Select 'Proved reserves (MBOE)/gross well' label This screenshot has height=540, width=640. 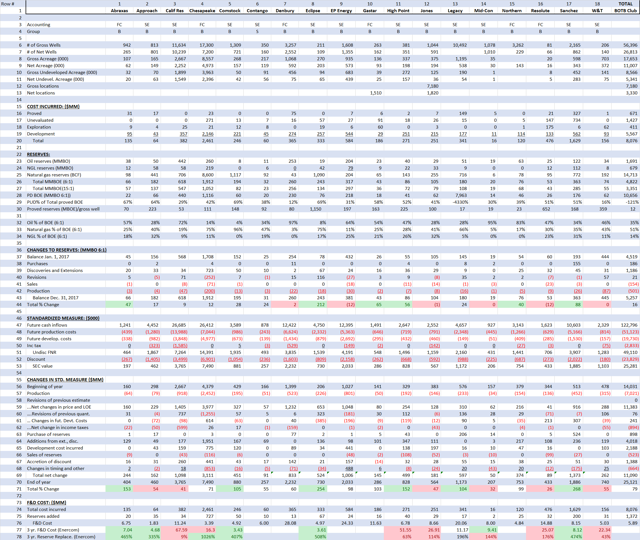pyautogui.click(x=62, y=209)
